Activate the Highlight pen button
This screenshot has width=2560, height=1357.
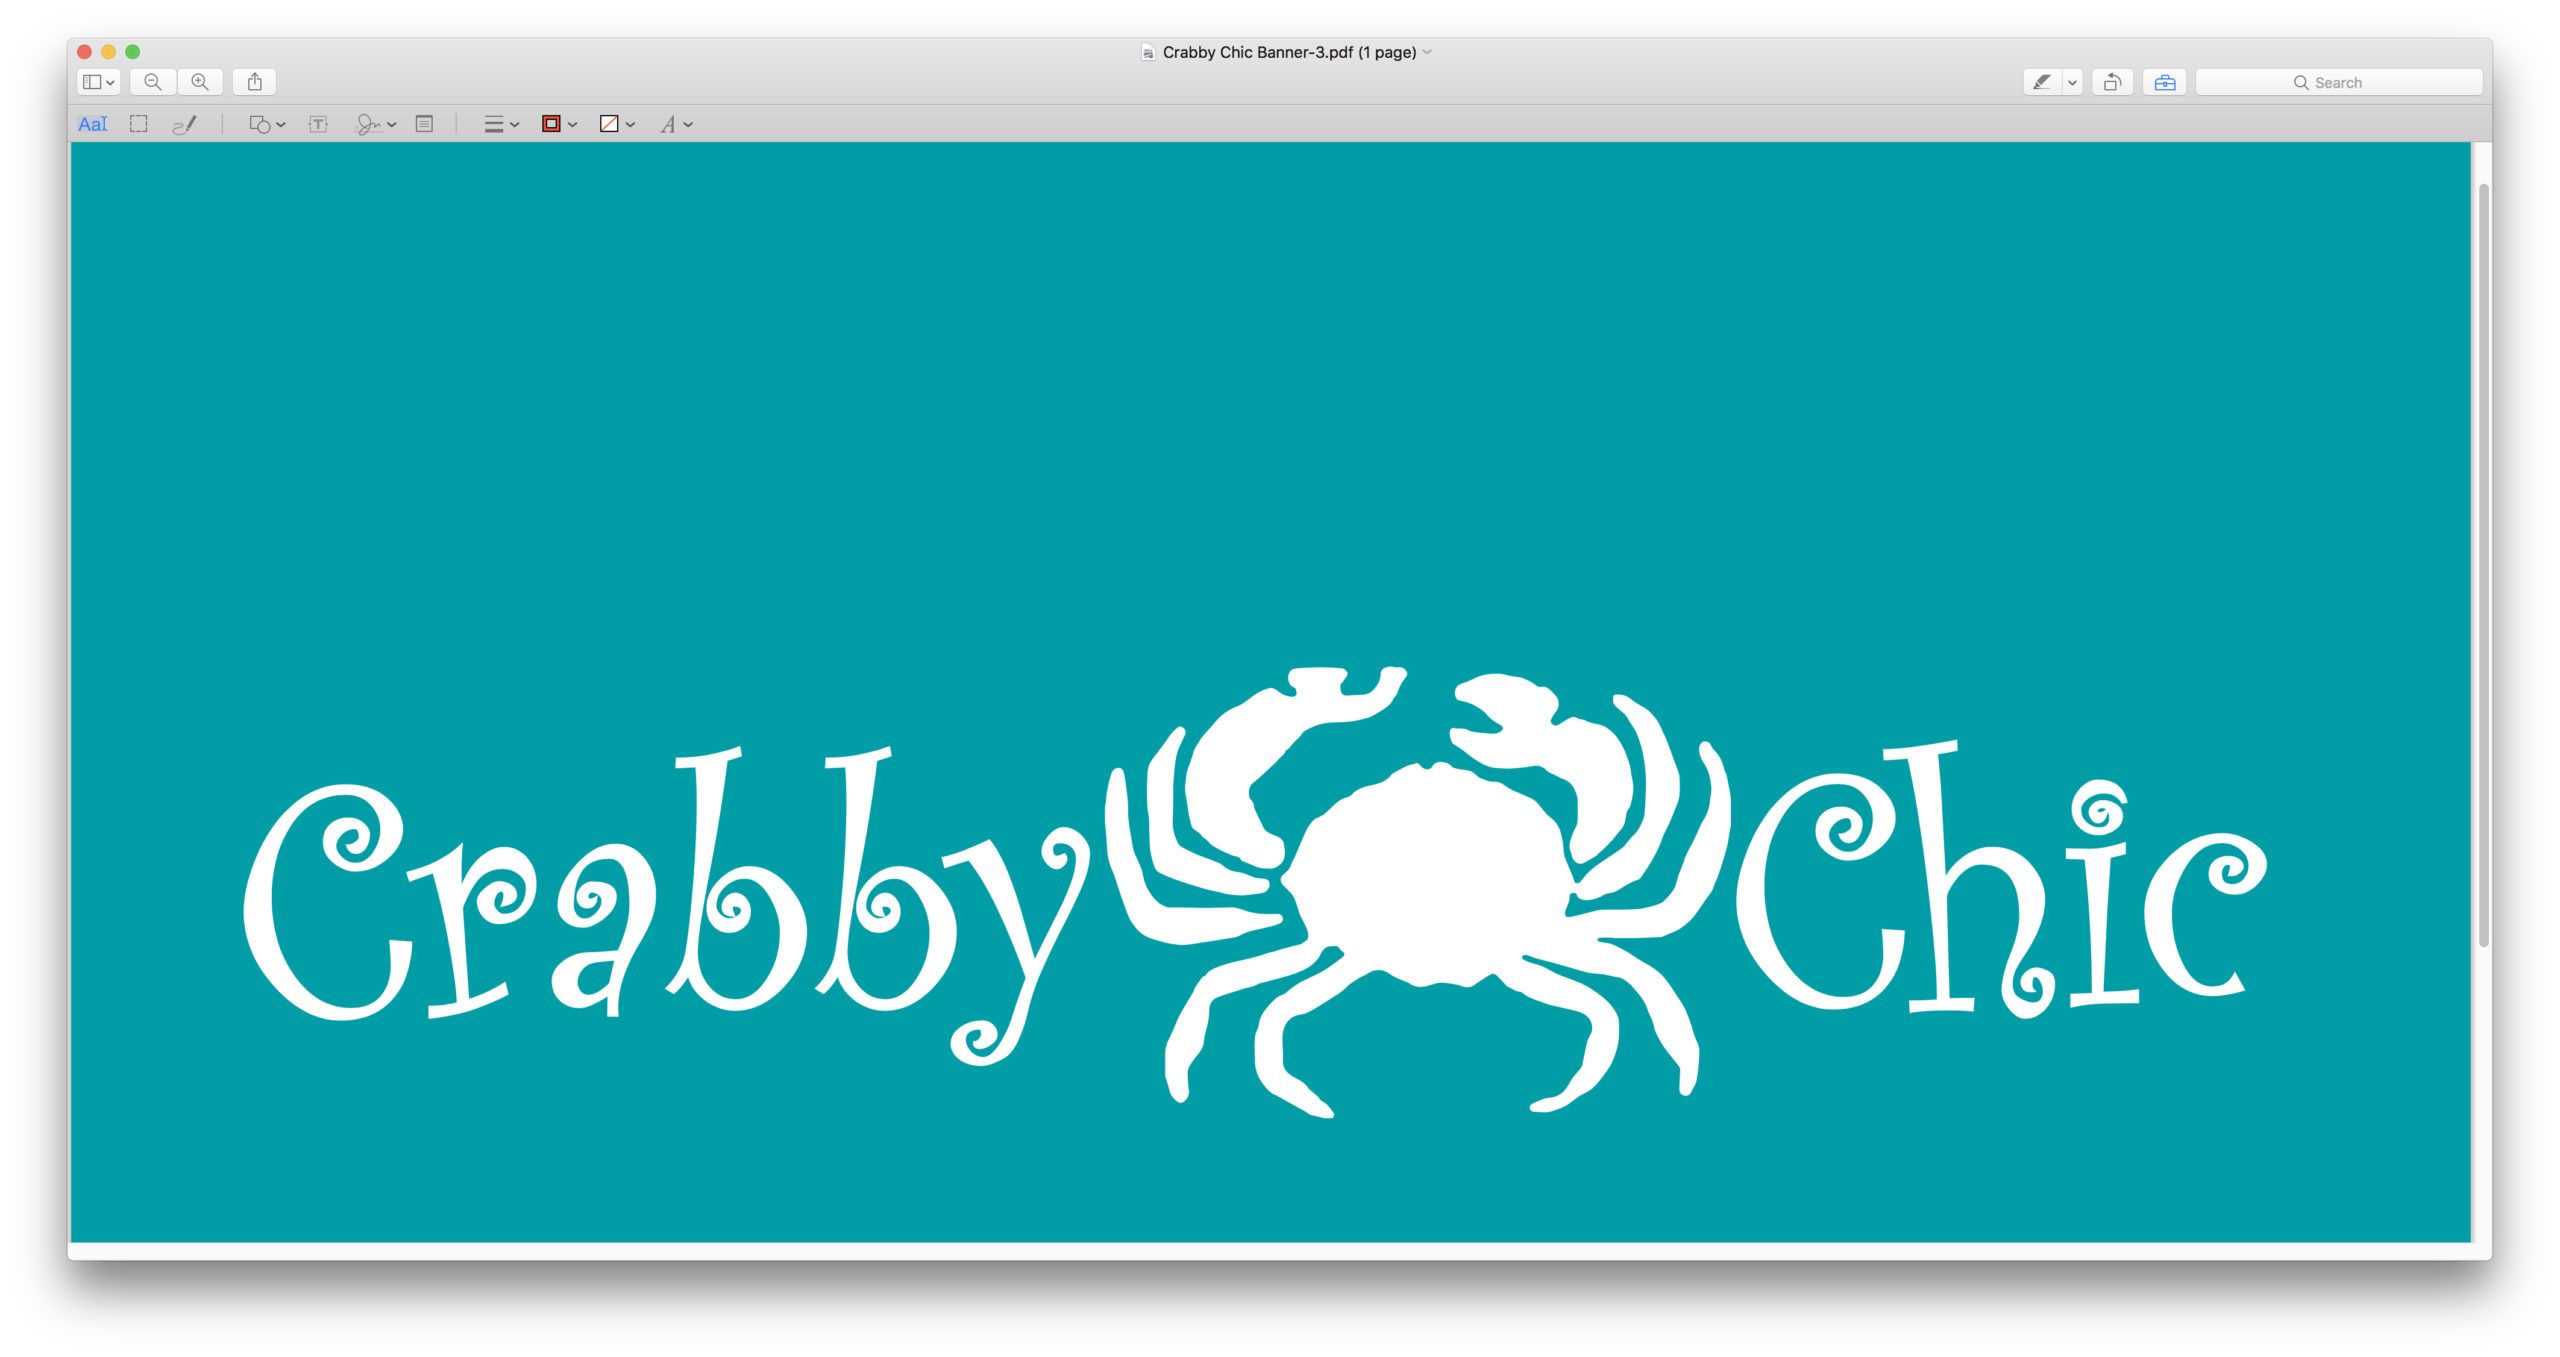[x=2042, y=82]
